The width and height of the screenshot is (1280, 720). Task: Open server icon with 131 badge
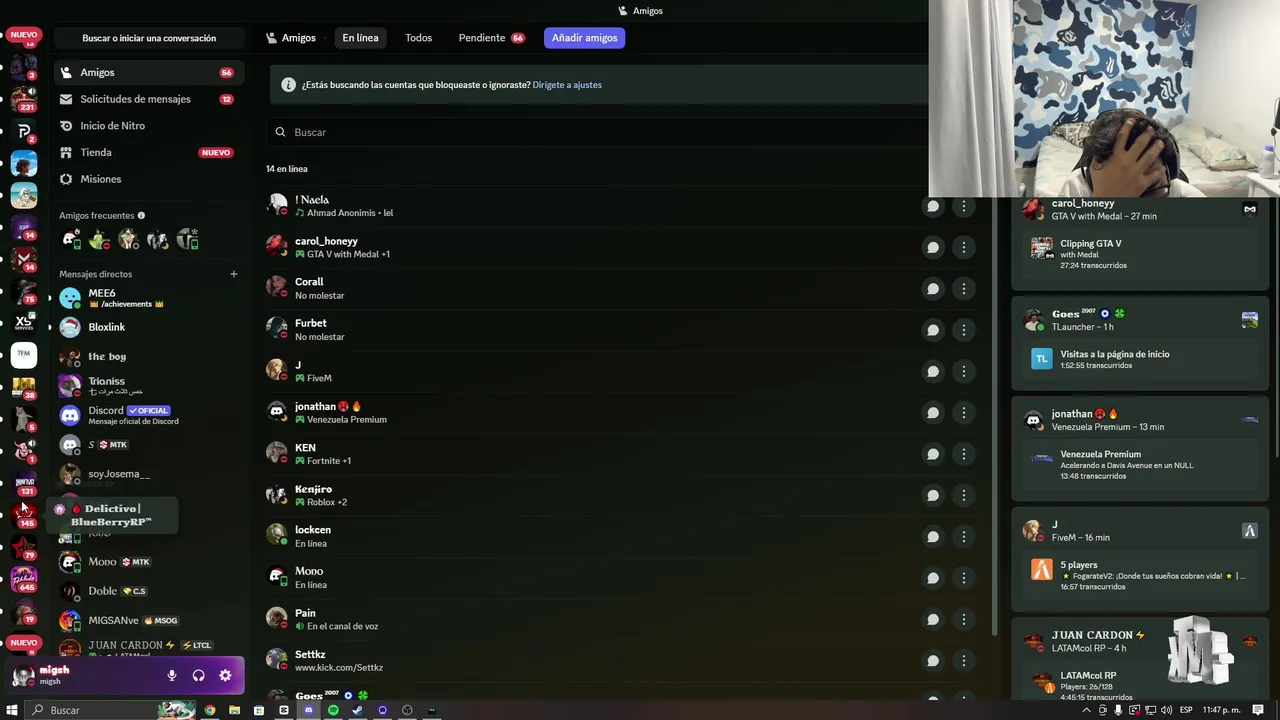click(24, 482)
